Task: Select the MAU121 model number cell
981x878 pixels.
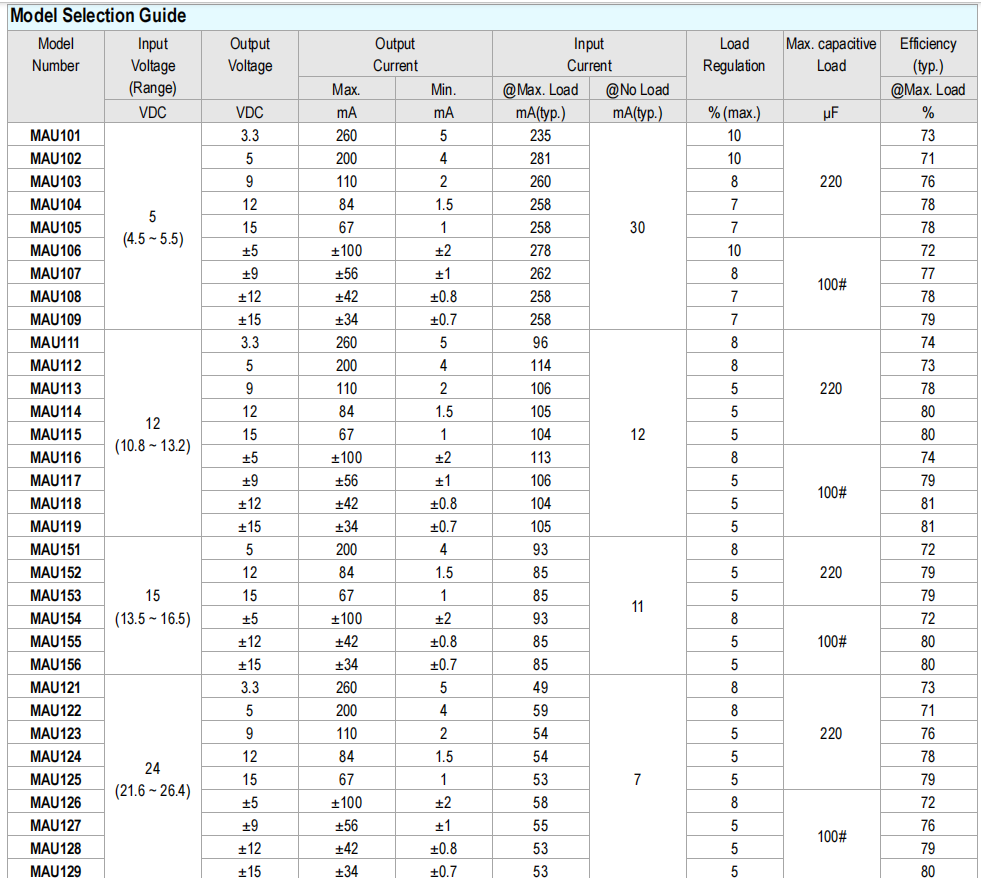Action: tap(56, 687)
